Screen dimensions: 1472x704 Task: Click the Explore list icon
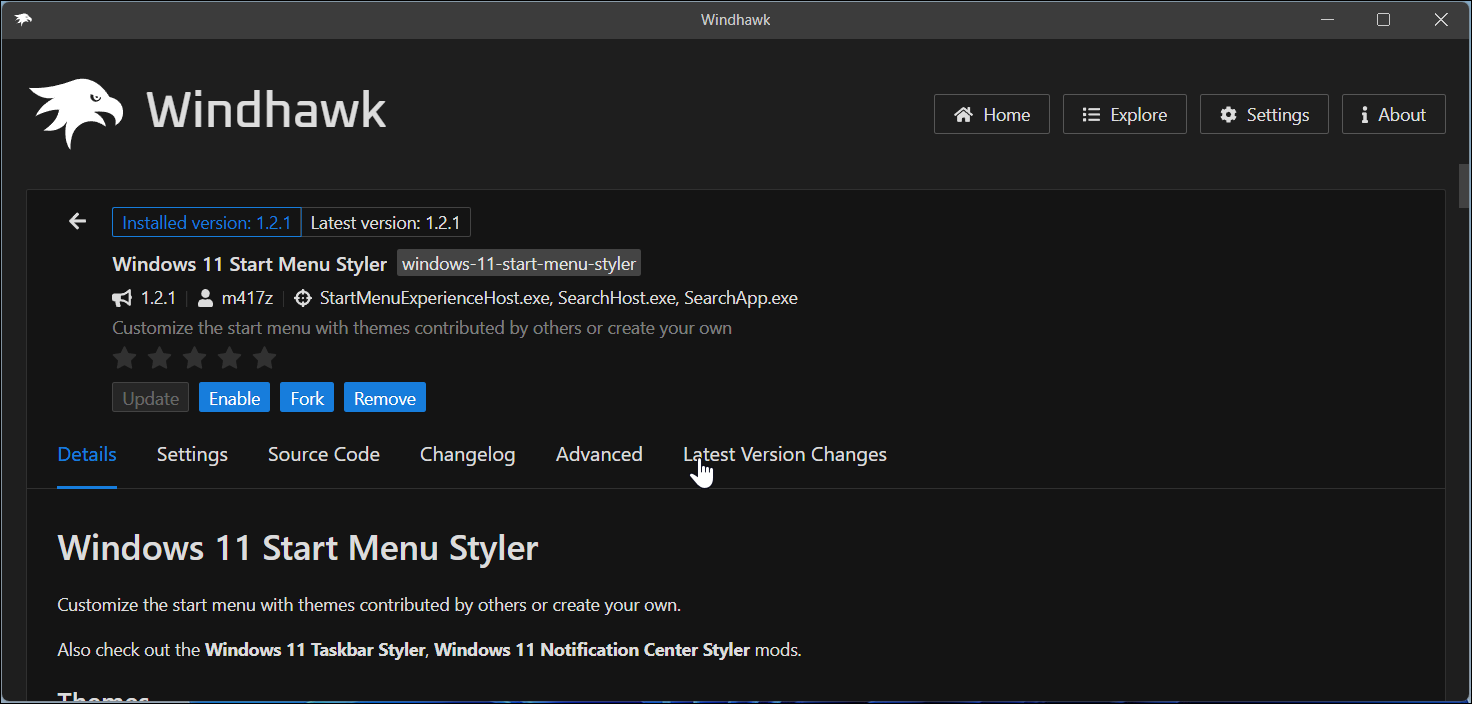(x=1091, y=113)
